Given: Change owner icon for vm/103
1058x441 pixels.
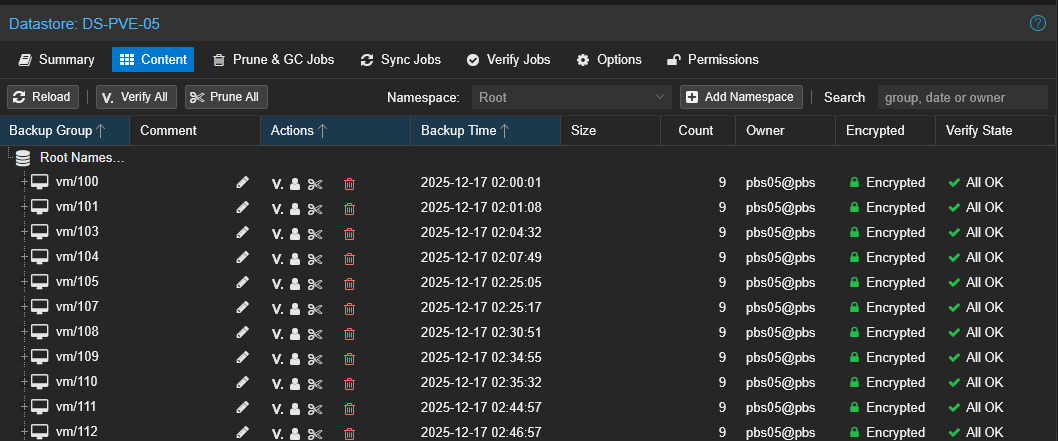Looking at the screenshot, I should (295, 233).
